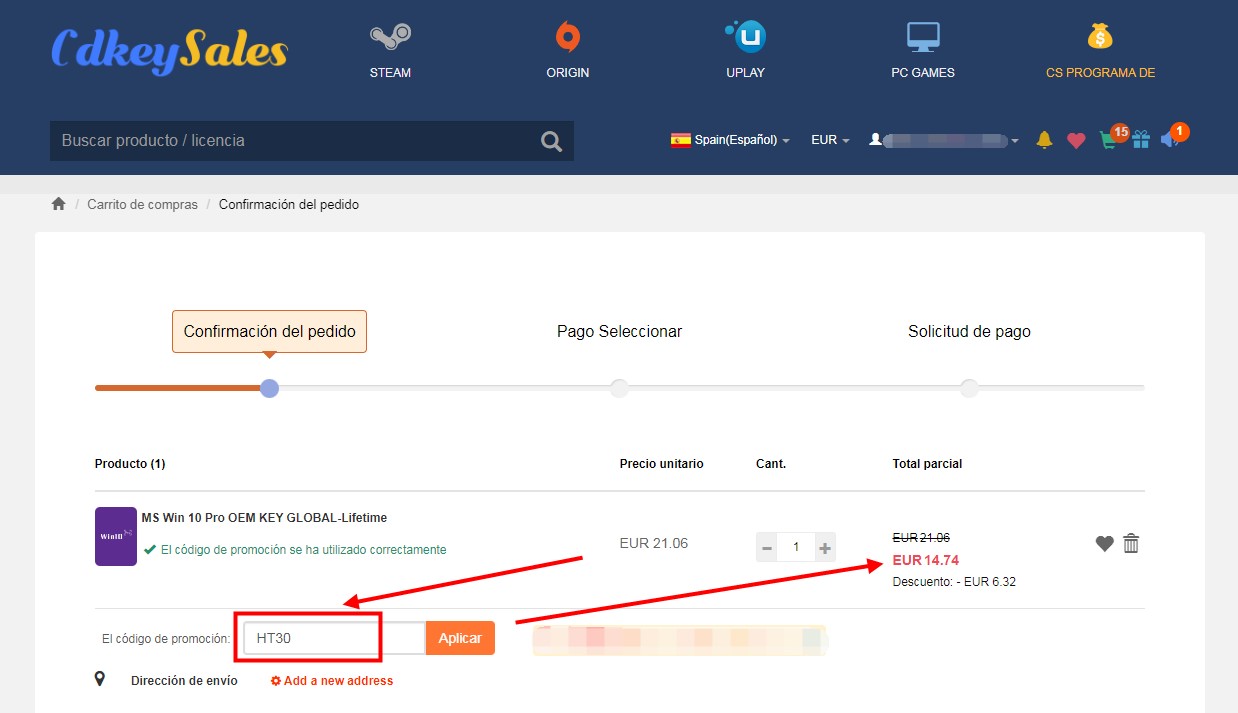The image size is (1238, 713).
Task: Go to the home breadcrumb icon
Action: click(59, 204)
